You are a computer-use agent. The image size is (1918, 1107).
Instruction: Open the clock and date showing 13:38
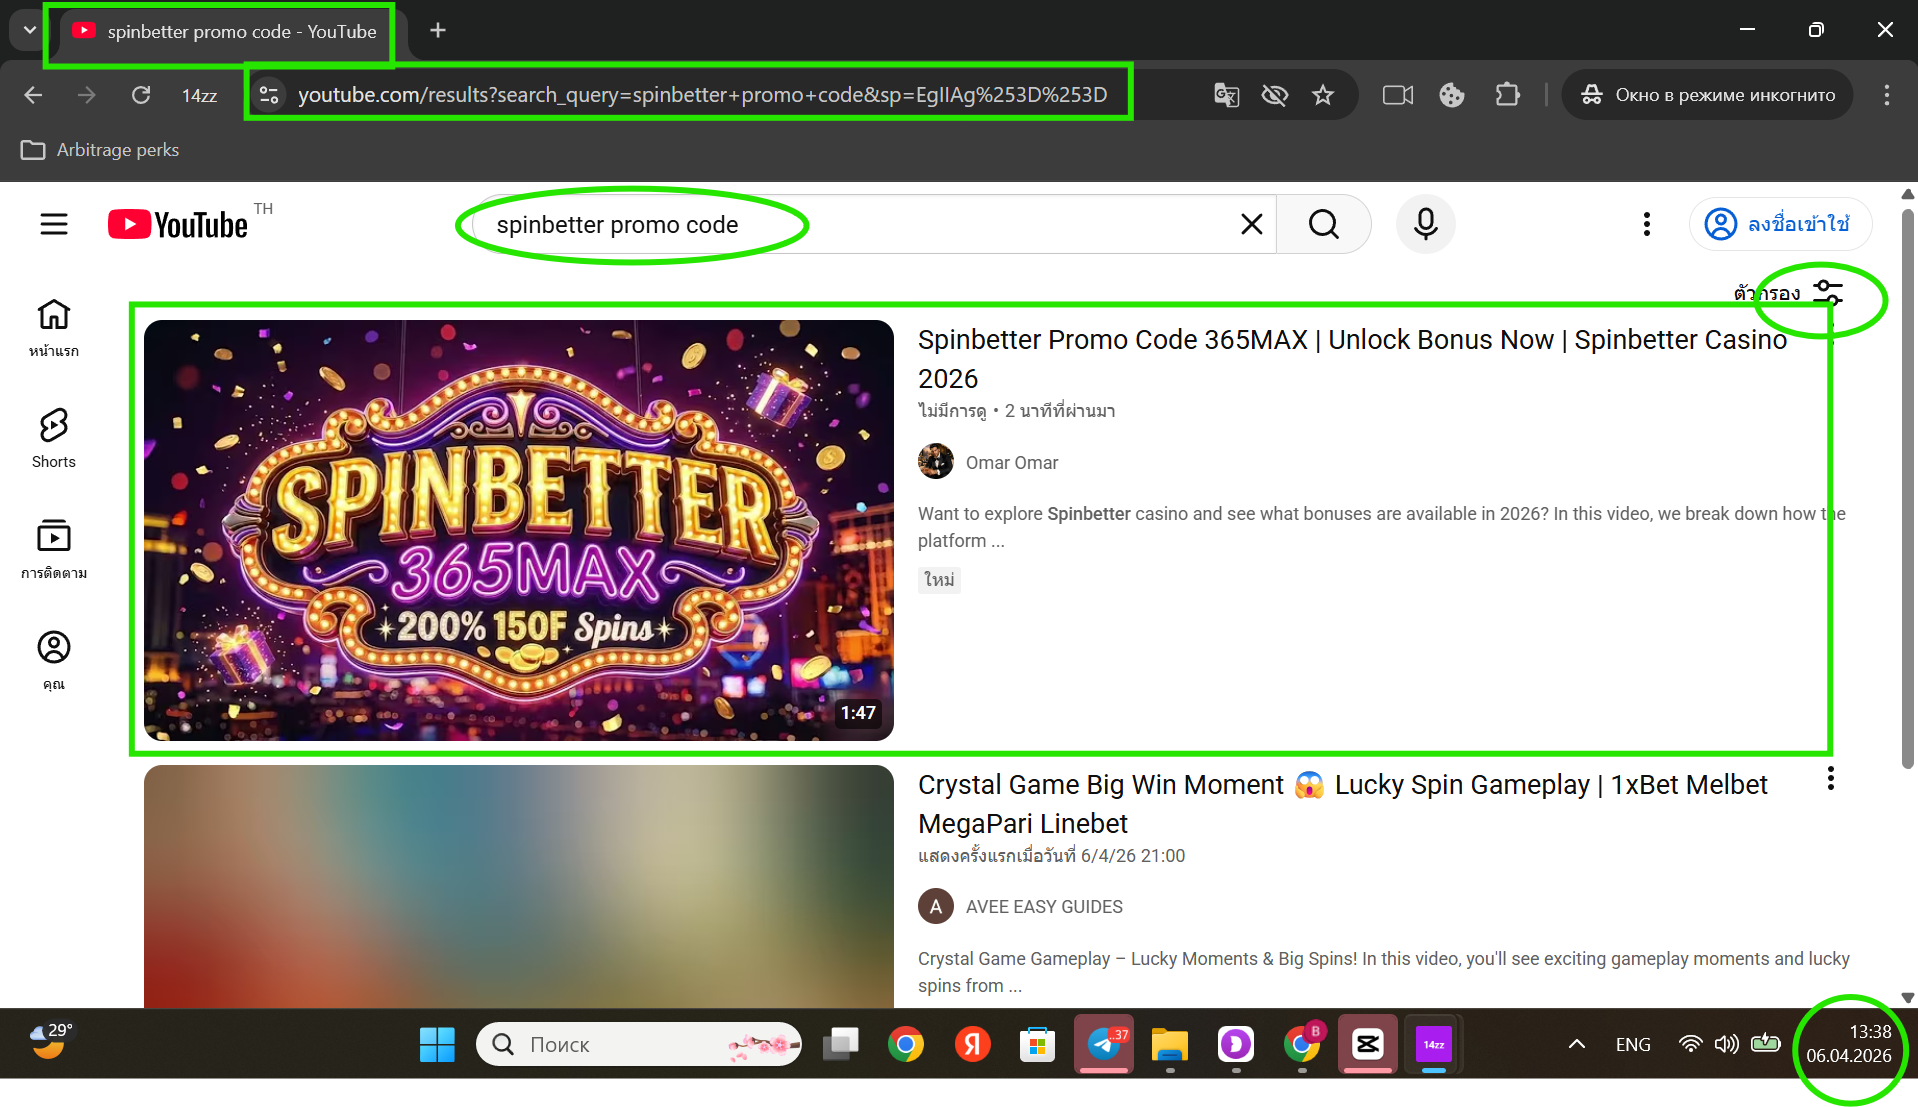click(x=1848, y=1043)
